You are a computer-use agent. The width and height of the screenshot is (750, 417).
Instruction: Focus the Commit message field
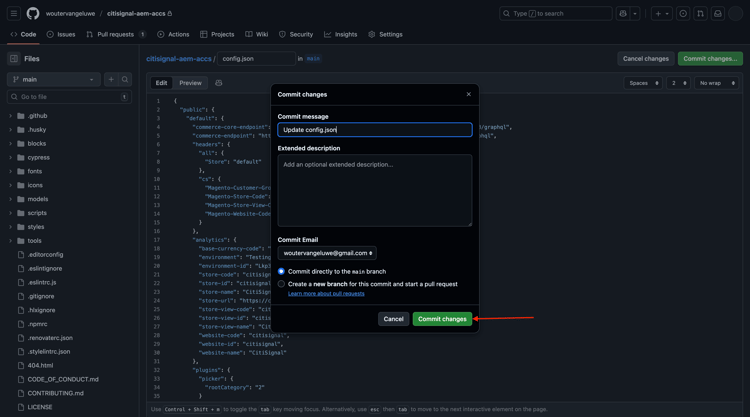[x=375, y=130]
